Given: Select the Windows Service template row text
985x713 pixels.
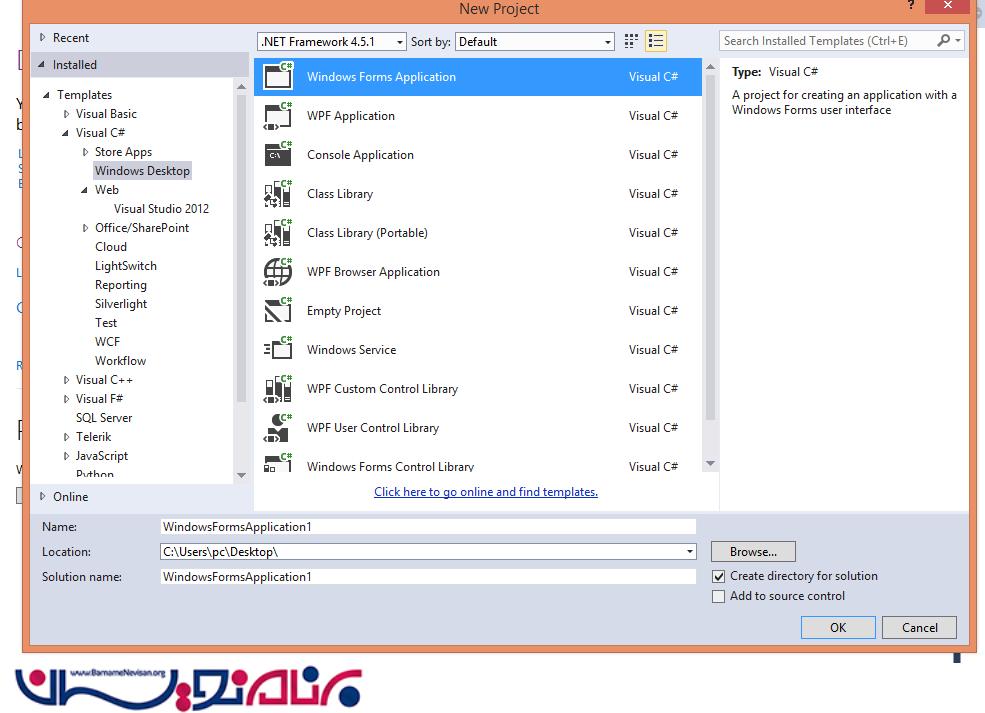Looking at the screenshot, I should click(351, 350).
